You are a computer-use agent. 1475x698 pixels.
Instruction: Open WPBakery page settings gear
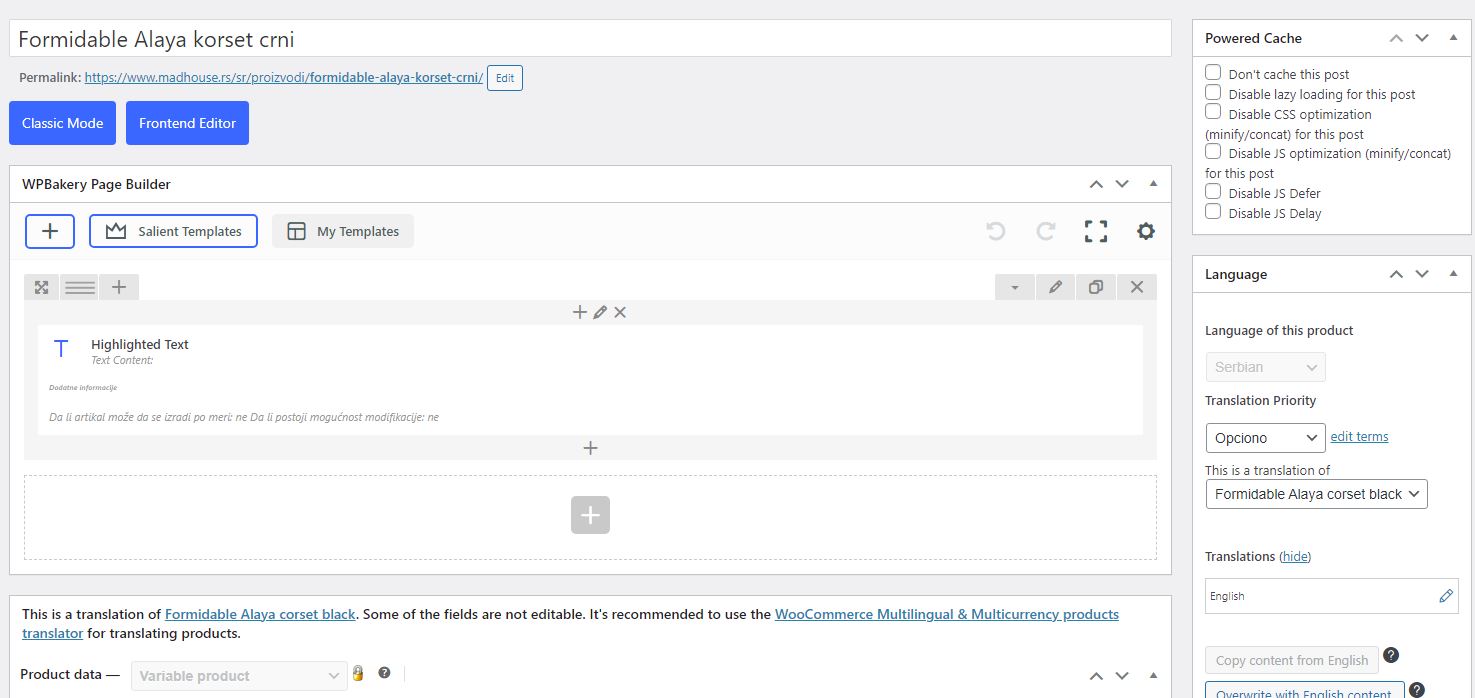[1146, 231]
